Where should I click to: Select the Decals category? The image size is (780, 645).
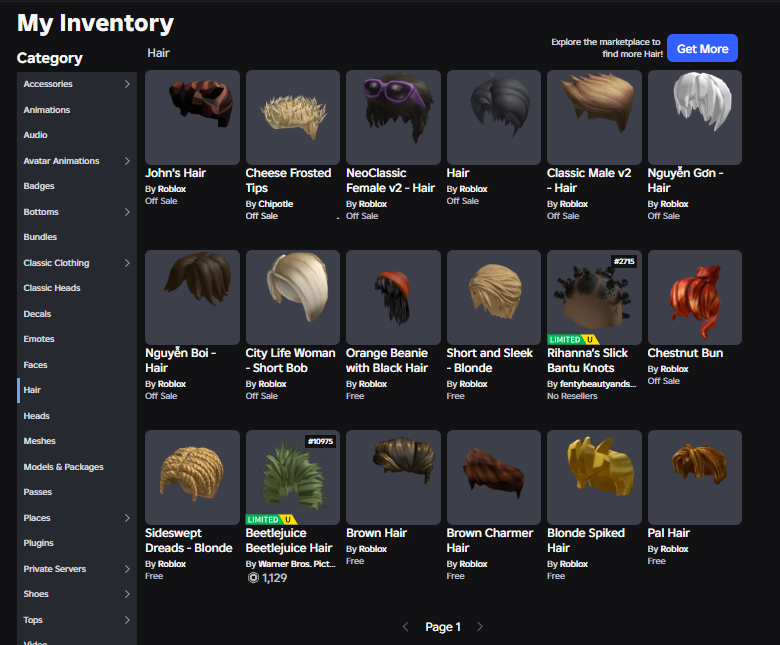(x=77, y=314)
